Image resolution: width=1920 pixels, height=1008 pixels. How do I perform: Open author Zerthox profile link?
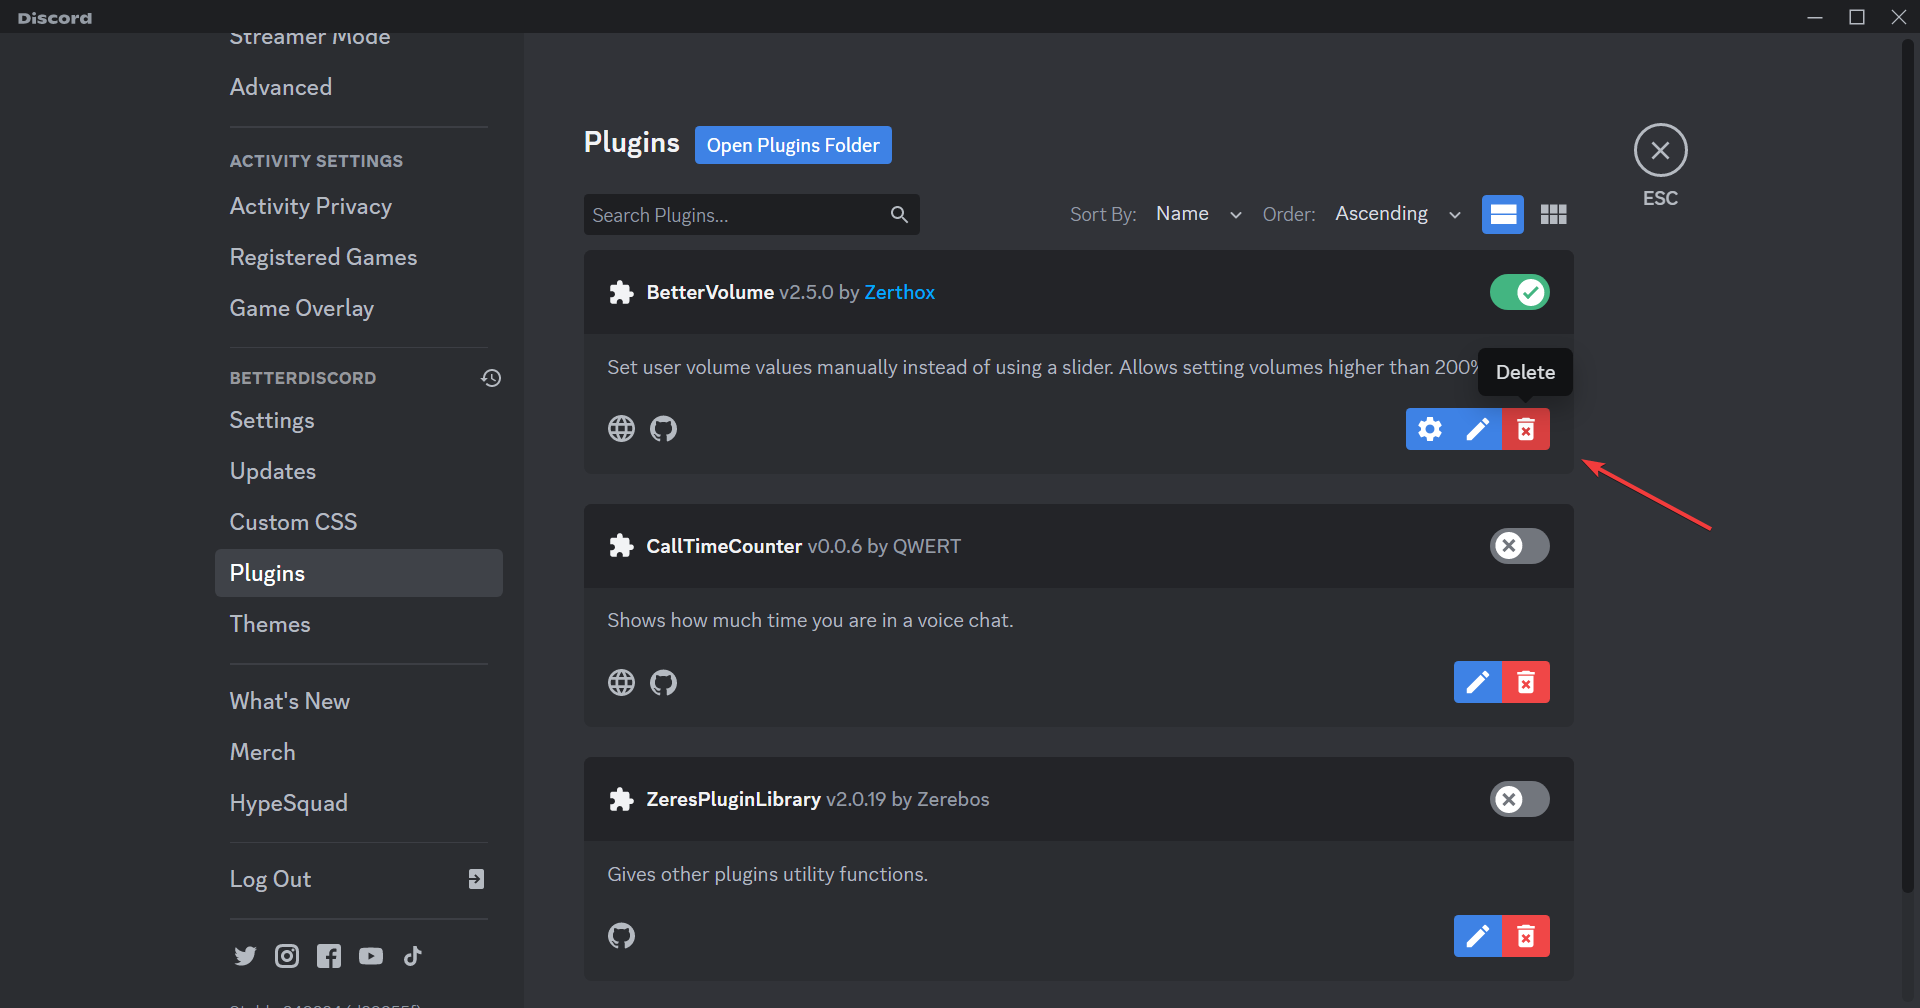tap(900, 292)
